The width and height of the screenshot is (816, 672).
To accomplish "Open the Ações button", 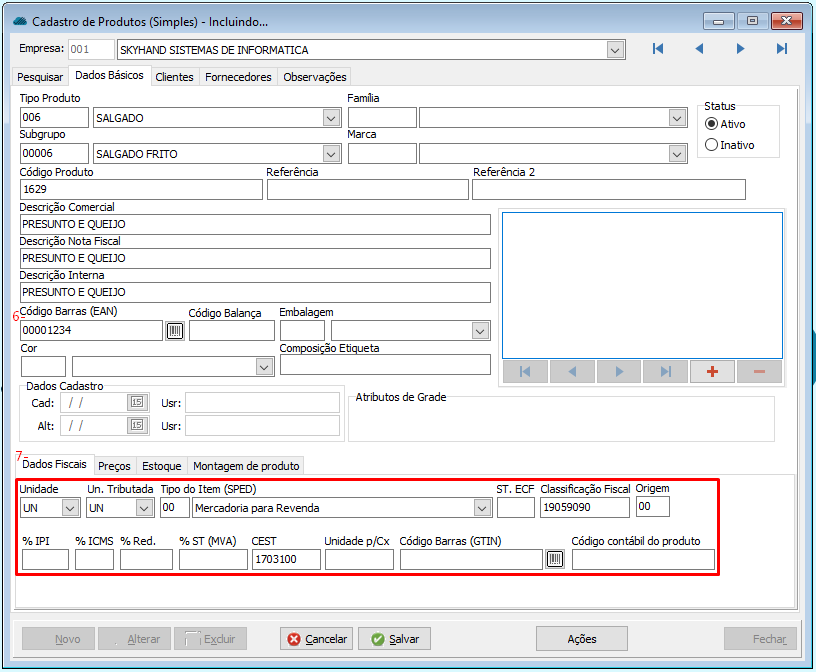I will coord(582,639).
